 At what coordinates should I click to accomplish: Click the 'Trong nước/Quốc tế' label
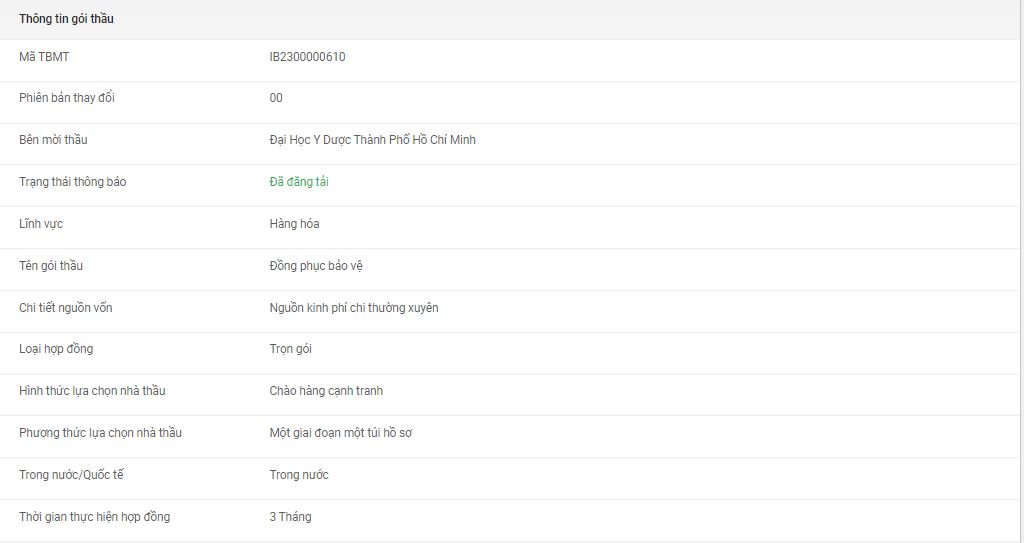click(x=71, y=475)
